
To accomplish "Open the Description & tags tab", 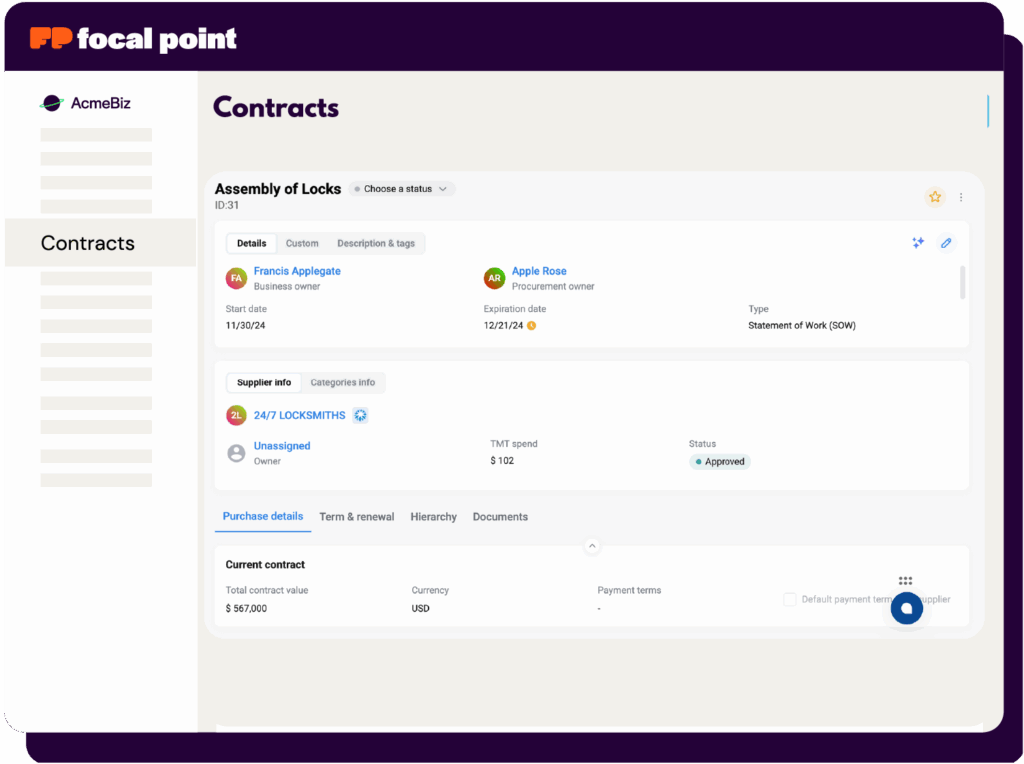I will (376, 243).
